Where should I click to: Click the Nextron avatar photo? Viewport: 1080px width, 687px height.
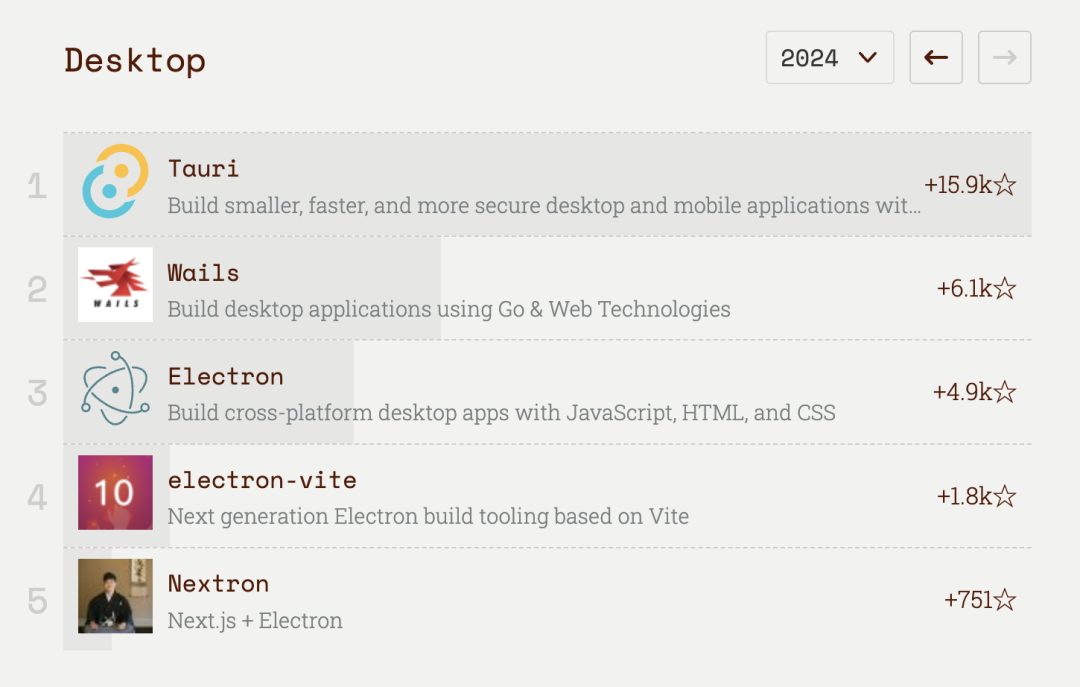115,596
